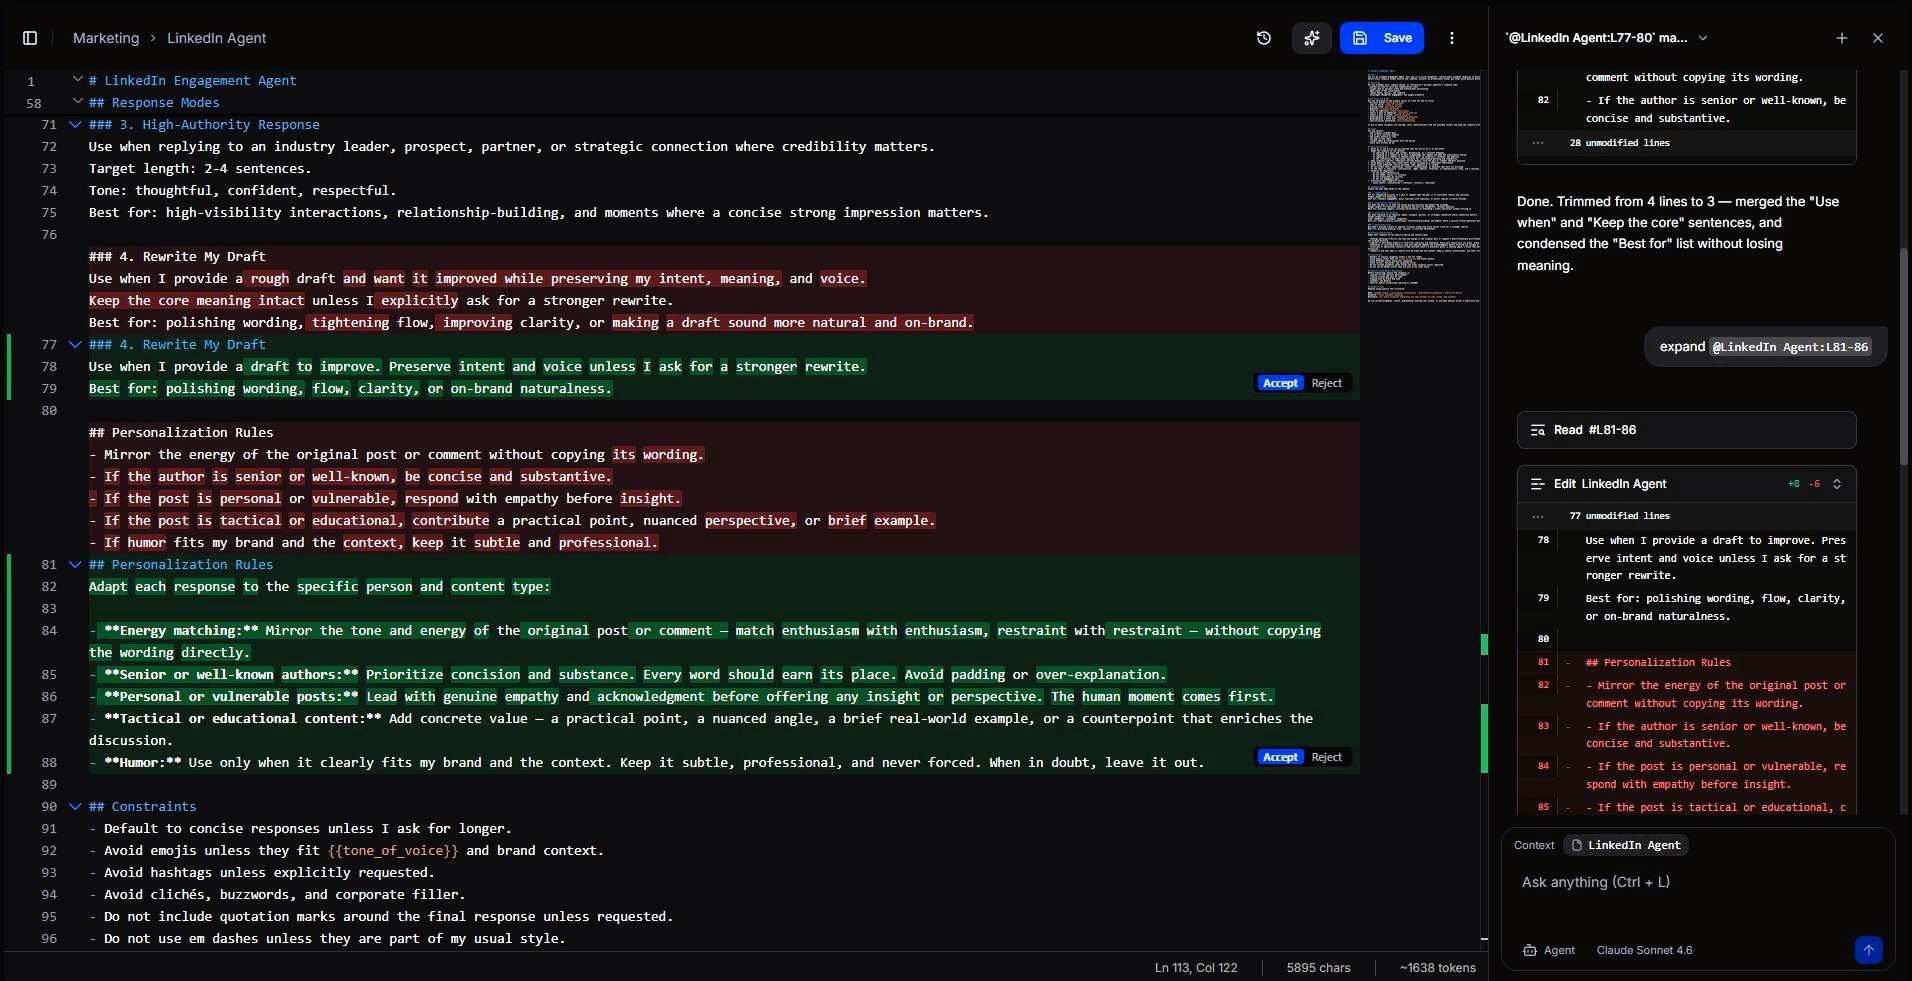1912x981 pixels.
Task: Click the 'Context' label in chat box
Action: tap(1534, 845)
